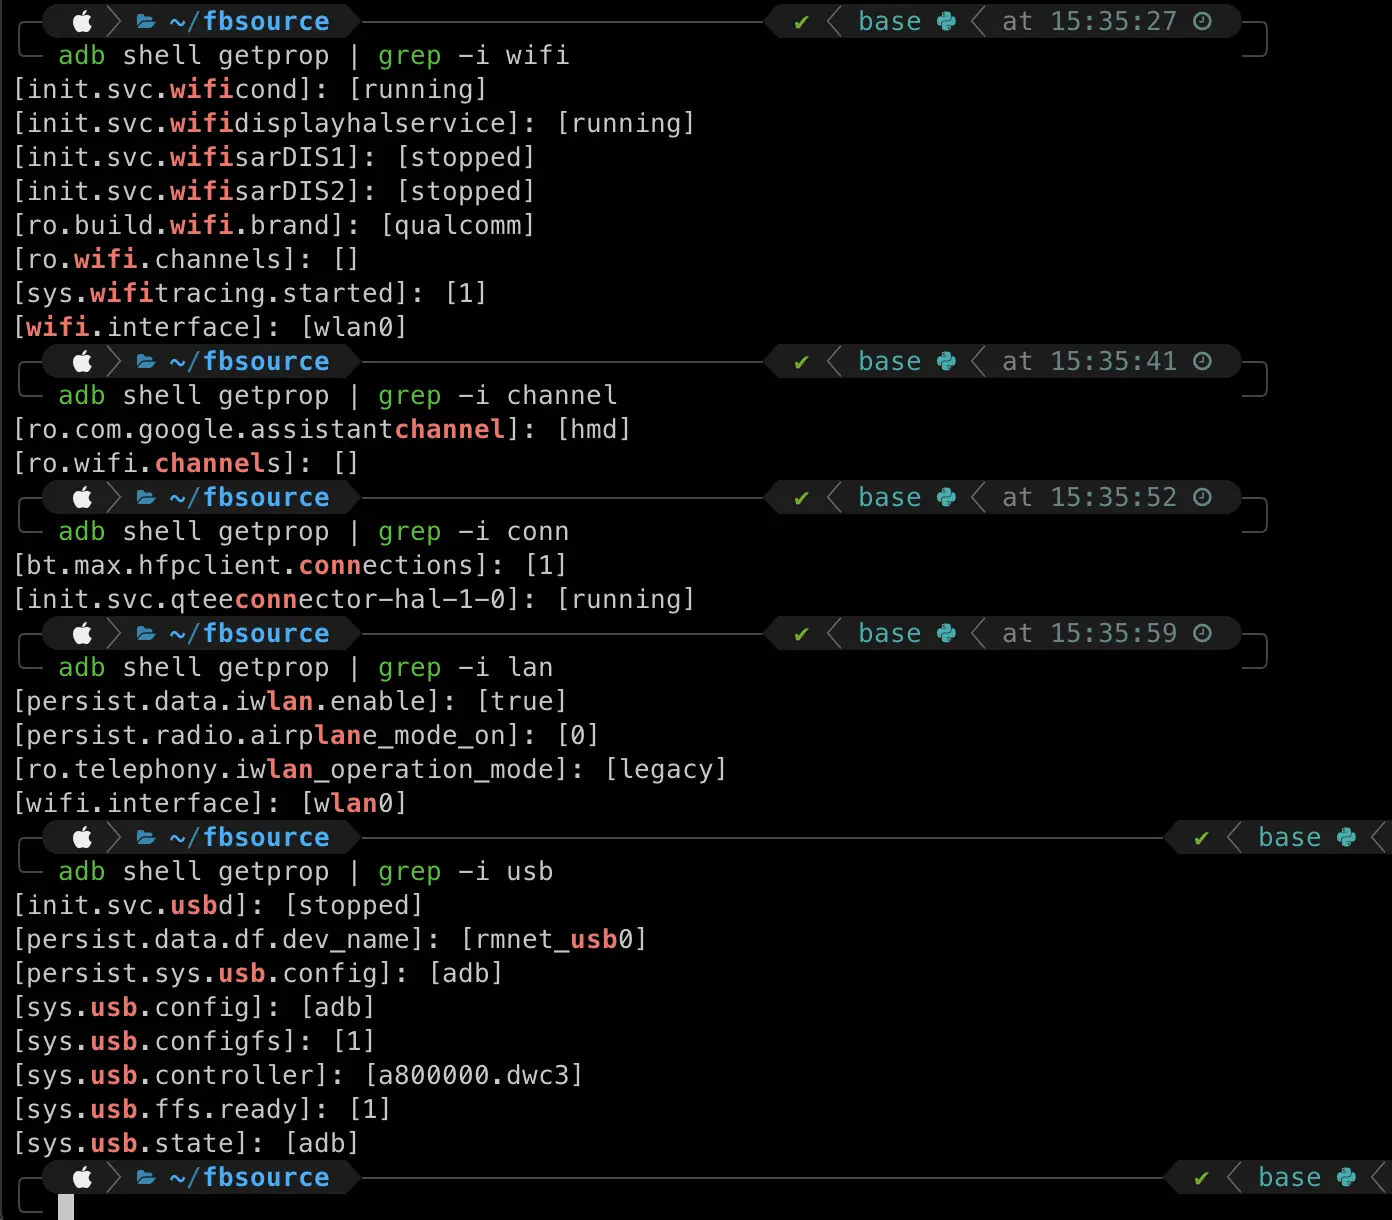Click the folder icon above the grep usb command
1392x1220 pixels.
(x=146, y=837)
